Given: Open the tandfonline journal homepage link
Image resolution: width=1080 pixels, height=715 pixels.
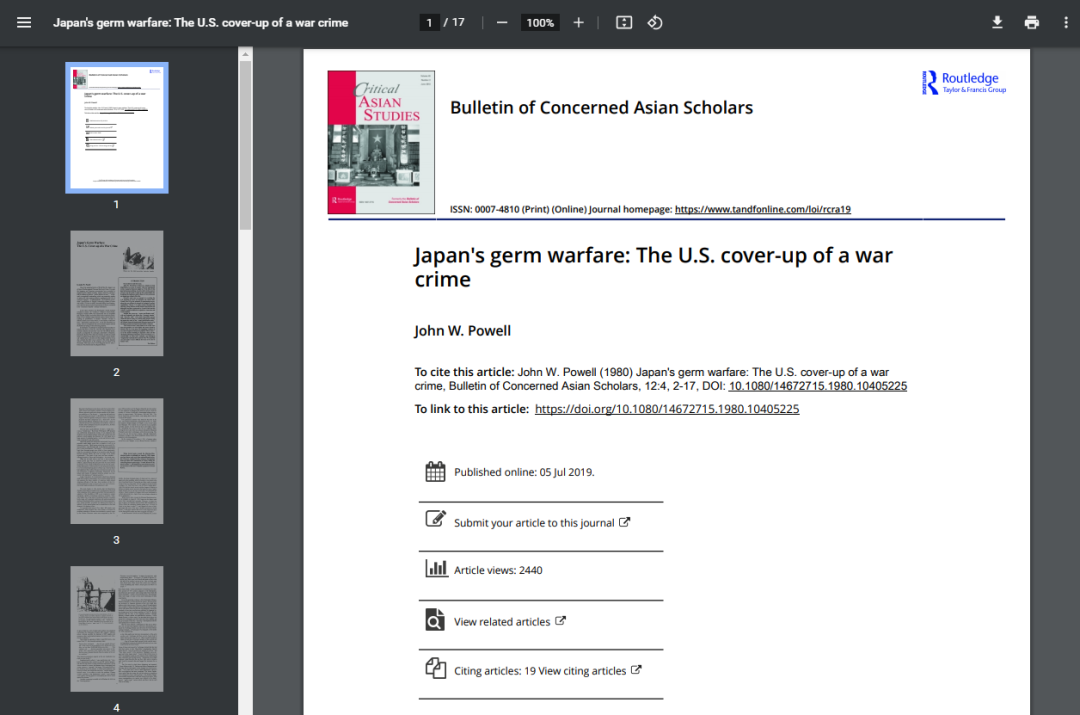Looking at the screenshot, I should (762, 209).
